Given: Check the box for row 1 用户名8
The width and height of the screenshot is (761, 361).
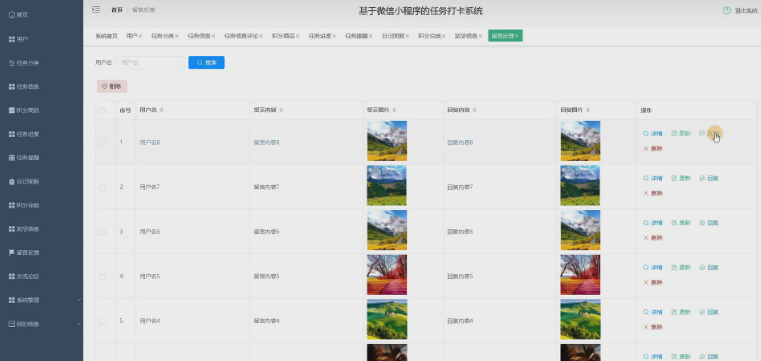Looking at the screenshot, I should pos(102,143).
